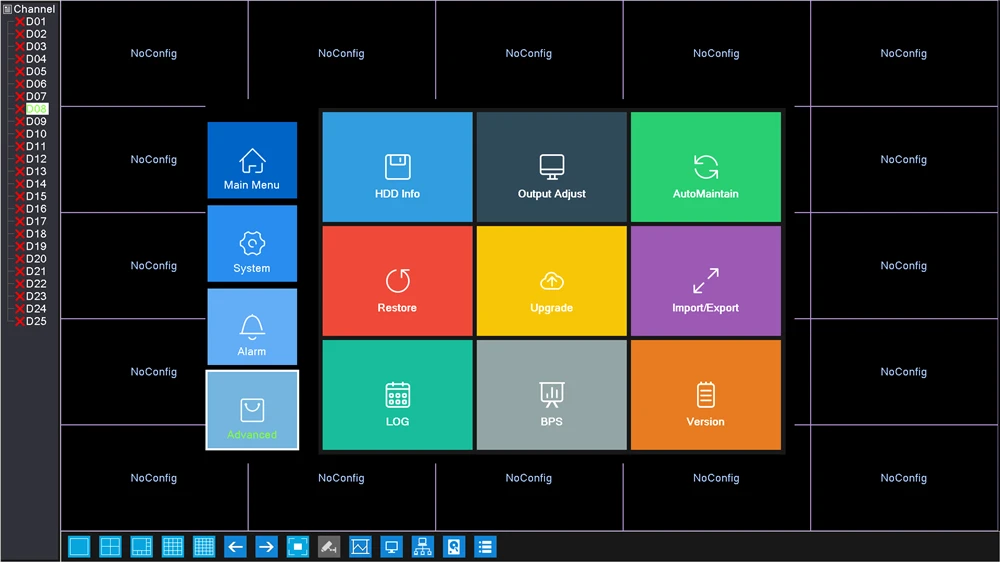Select channel D11 in the tree
Screen dimensions: 1000x562
[x=36, y=146]
